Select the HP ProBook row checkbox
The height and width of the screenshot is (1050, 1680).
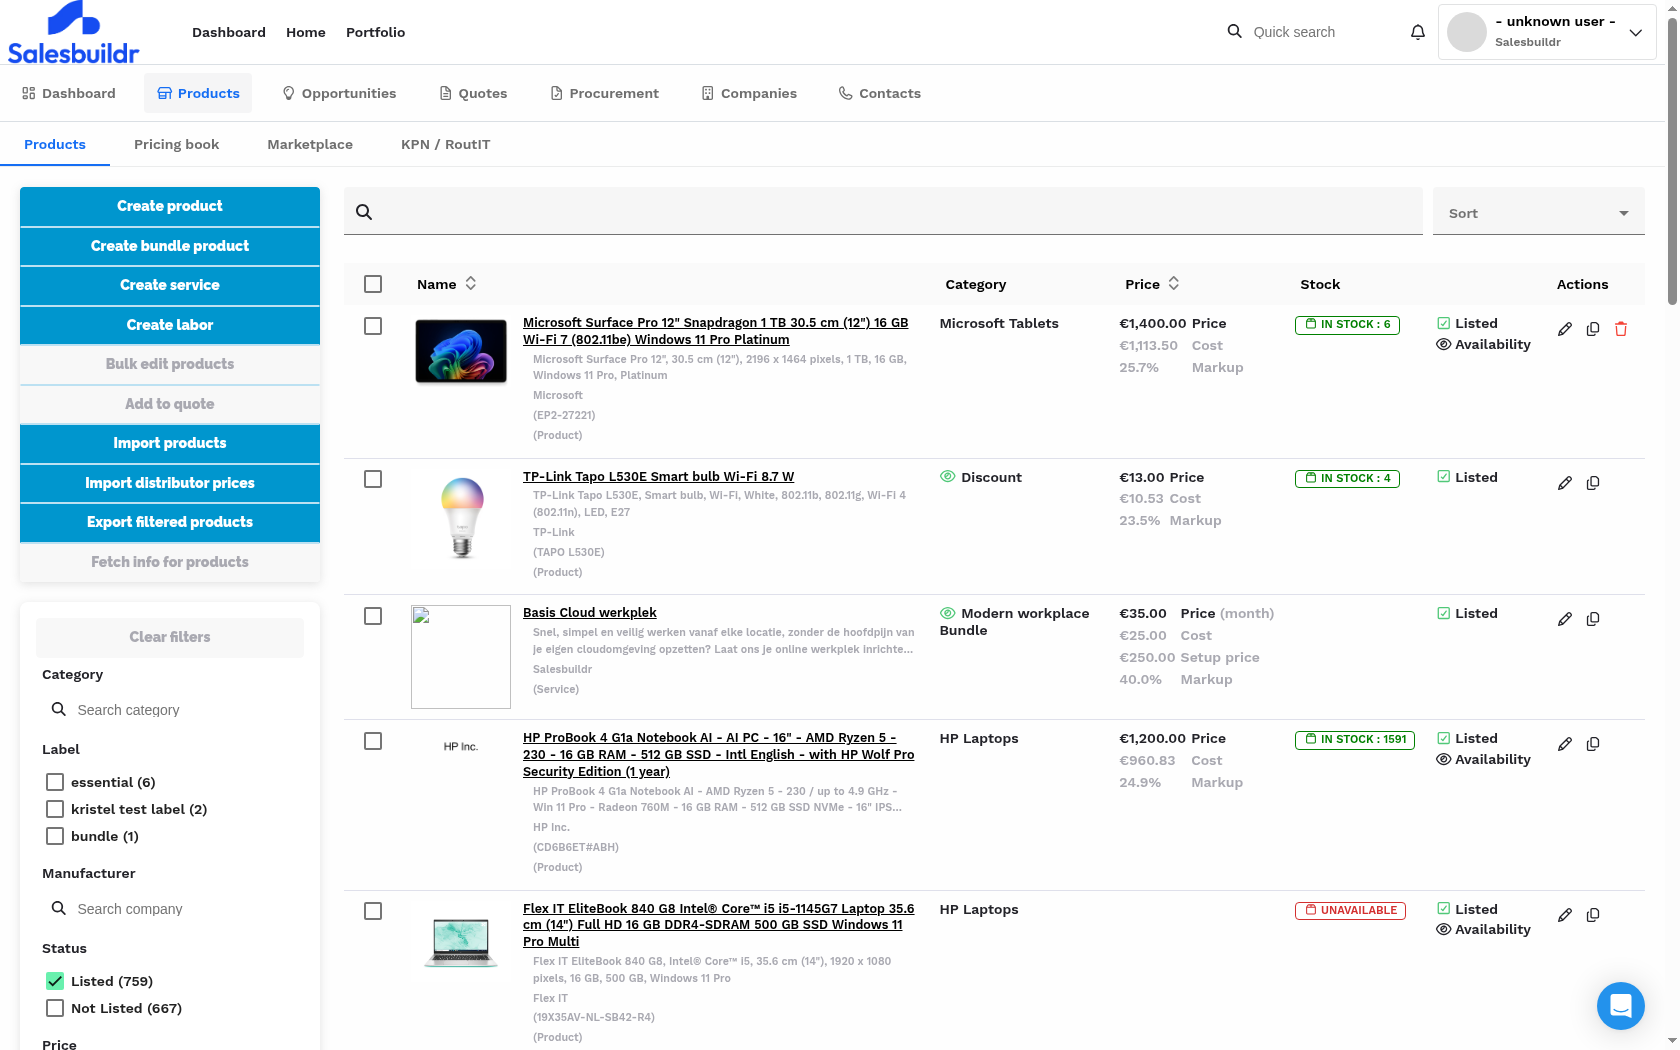coord(373,741)
